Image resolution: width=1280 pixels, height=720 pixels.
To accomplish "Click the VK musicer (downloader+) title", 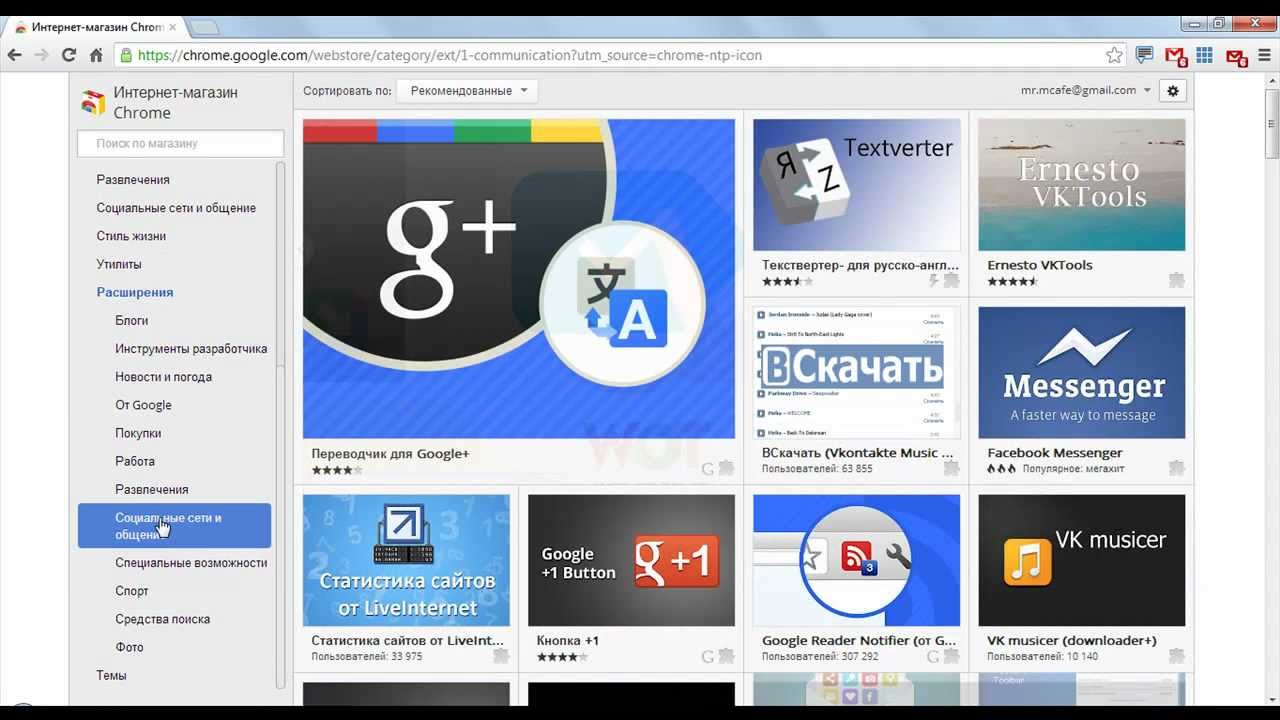I will 1071,641.
